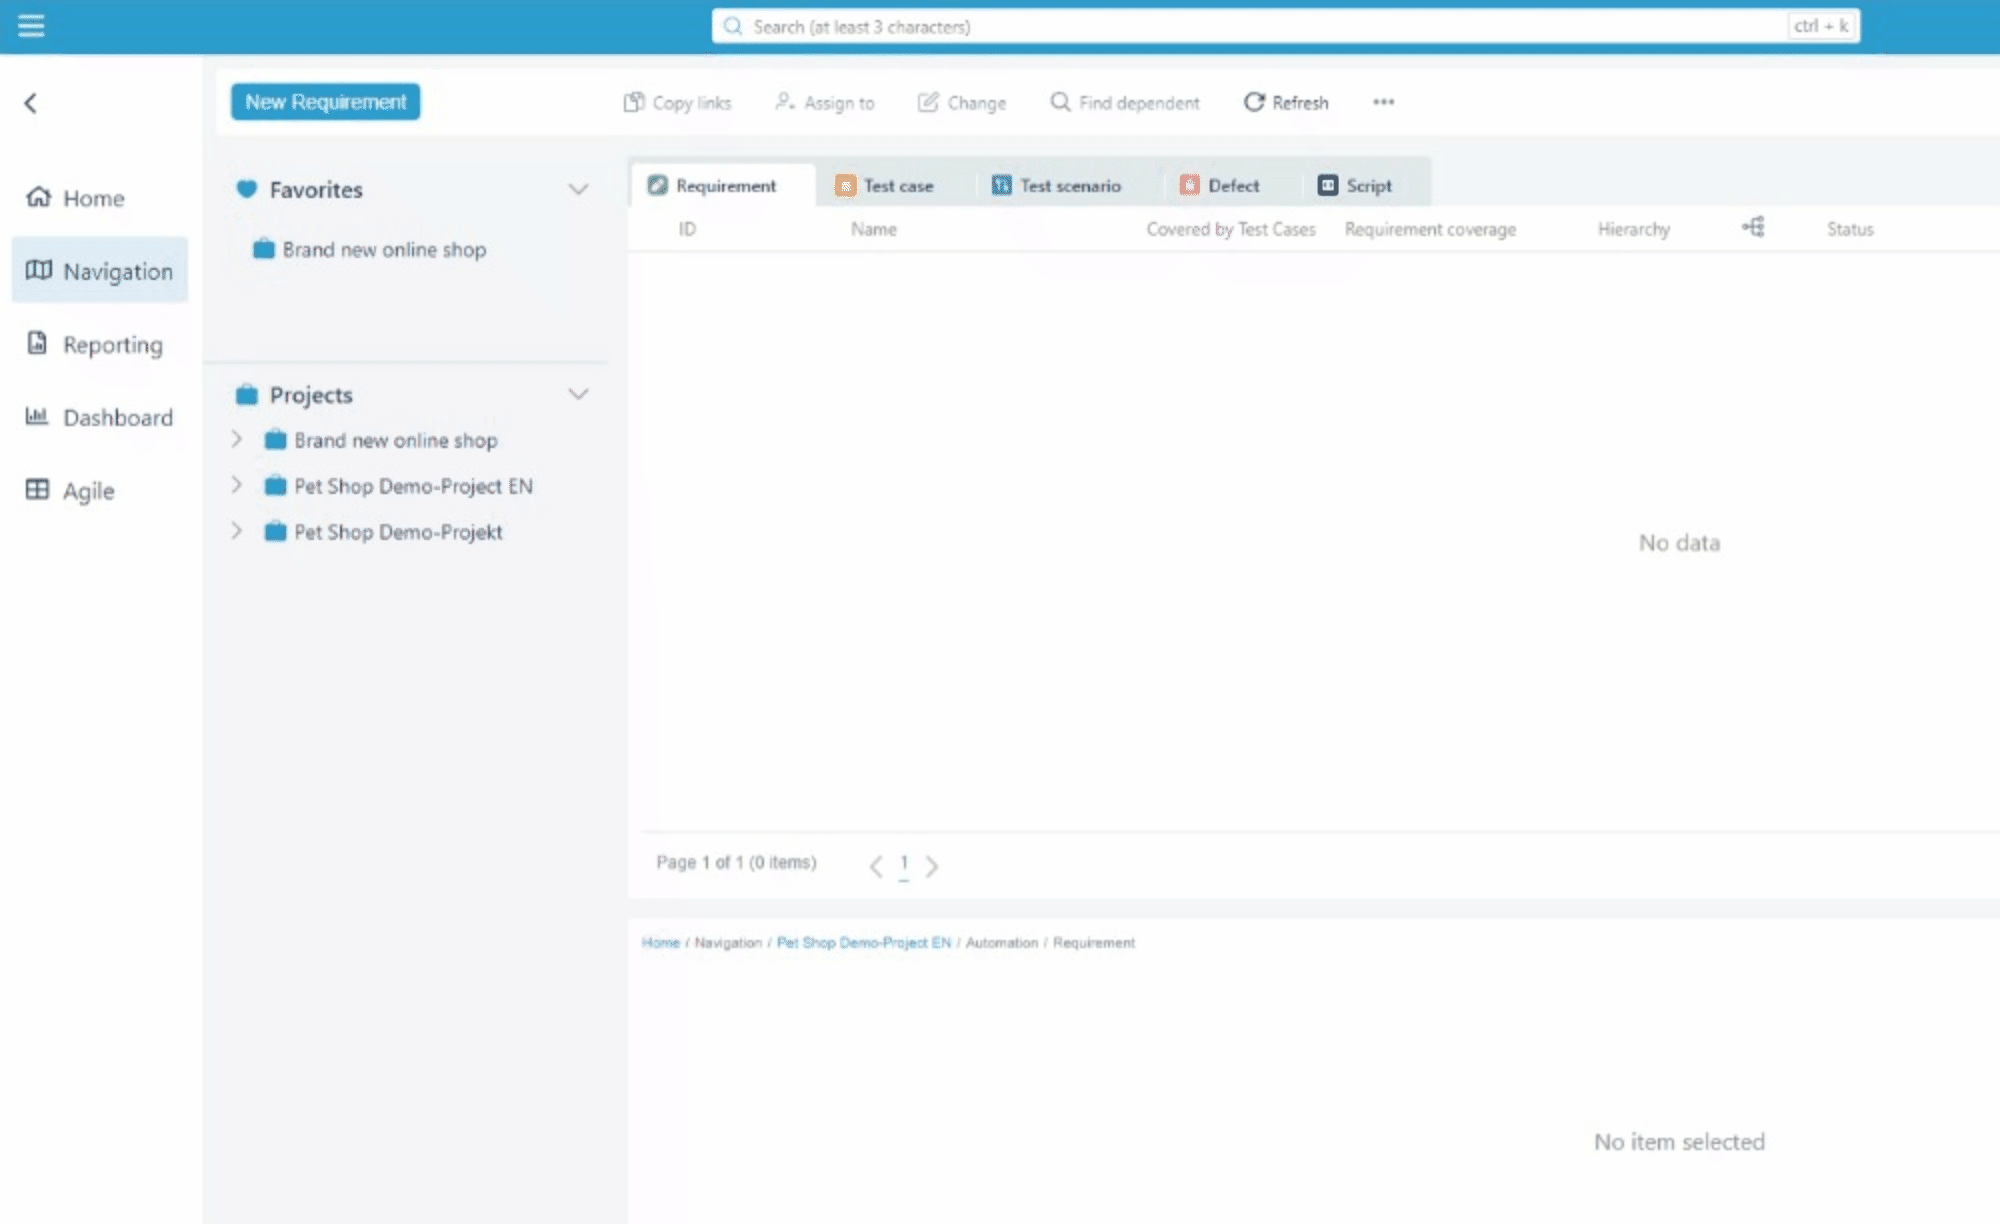Go to next page arrow in pagination
The height and width of the screenshot is (1224, 2000).
pyautogui.click(x=932, y=866)
